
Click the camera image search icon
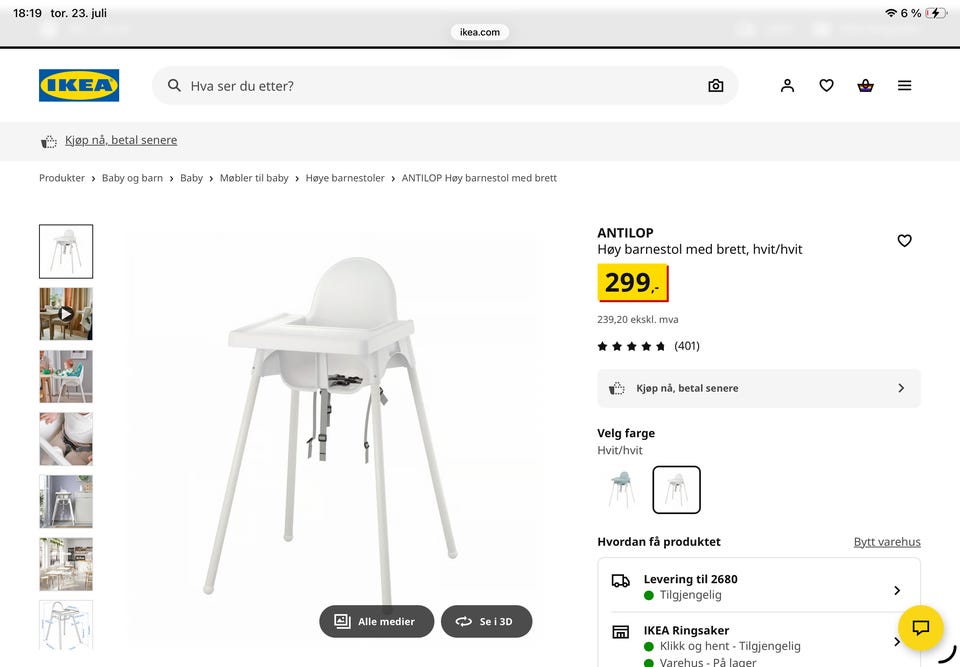point(715,86)
